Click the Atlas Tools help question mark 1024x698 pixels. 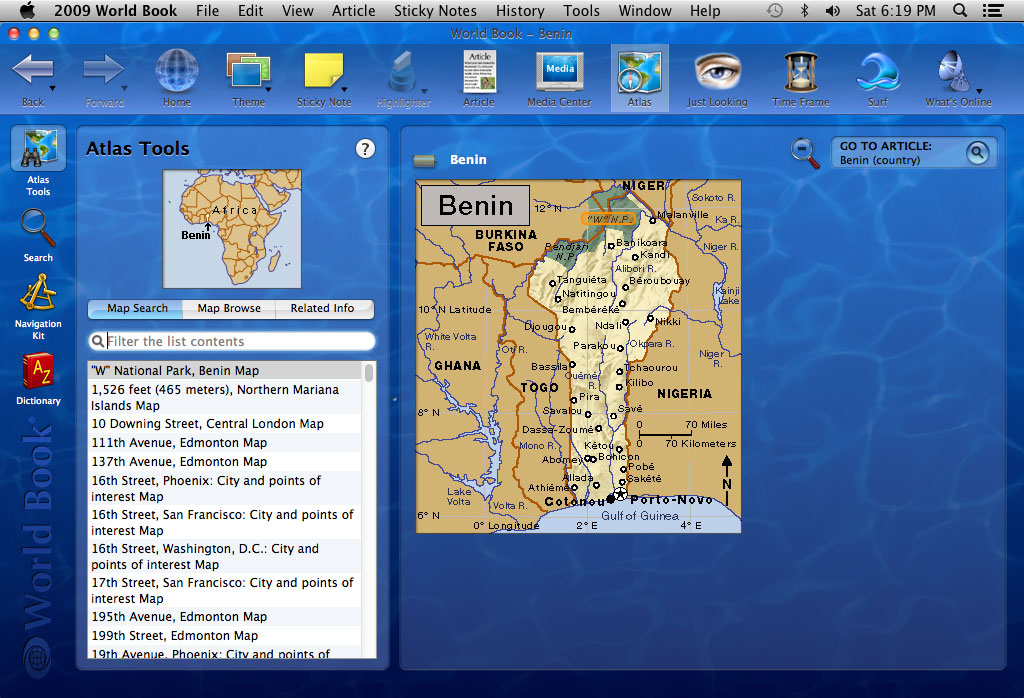(x=365, y=149)
